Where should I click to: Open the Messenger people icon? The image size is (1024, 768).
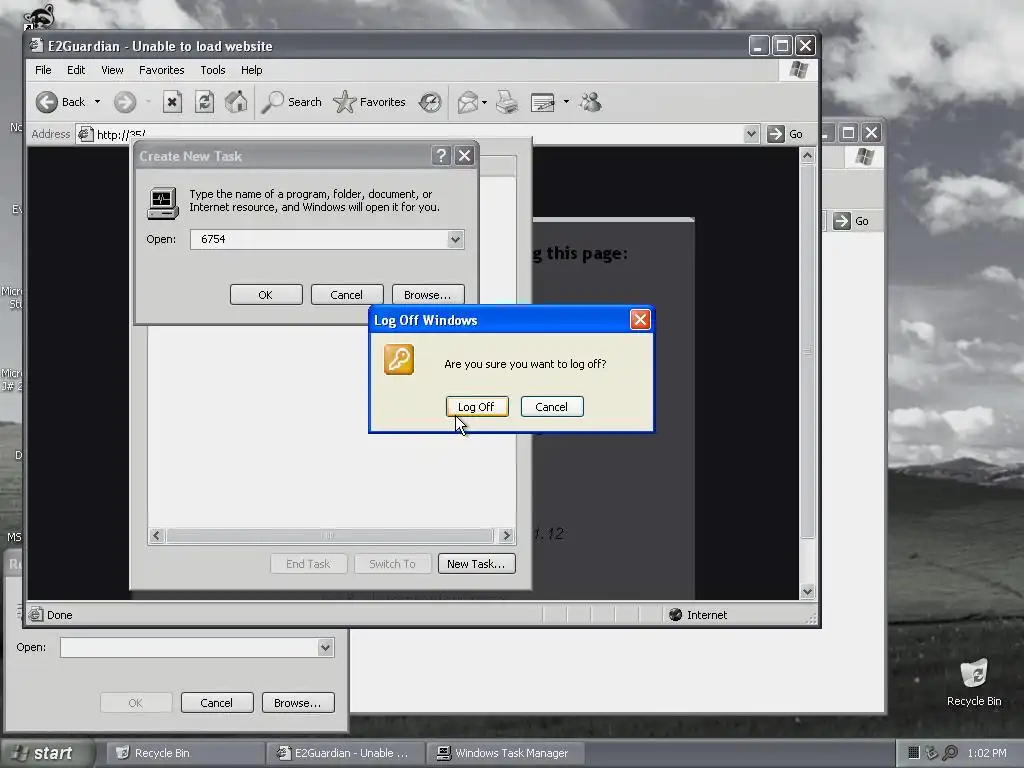(x=590, y=102)
